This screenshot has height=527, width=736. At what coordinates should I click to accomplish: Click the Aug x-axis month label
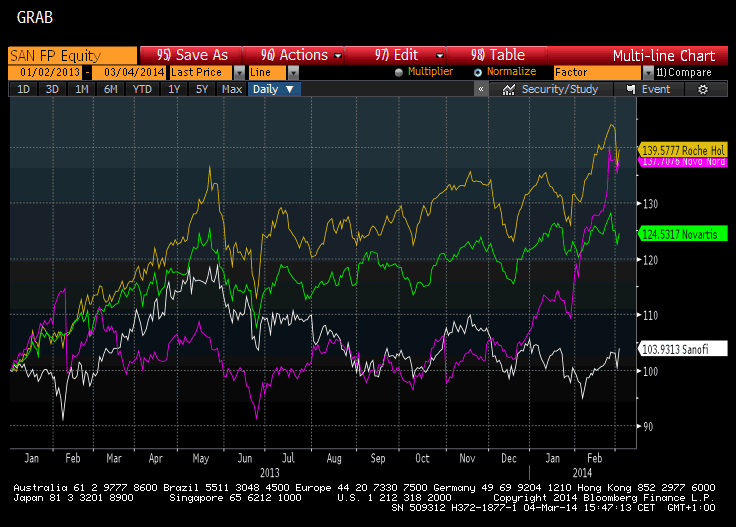pyautogui.click(x=334, y=458)
